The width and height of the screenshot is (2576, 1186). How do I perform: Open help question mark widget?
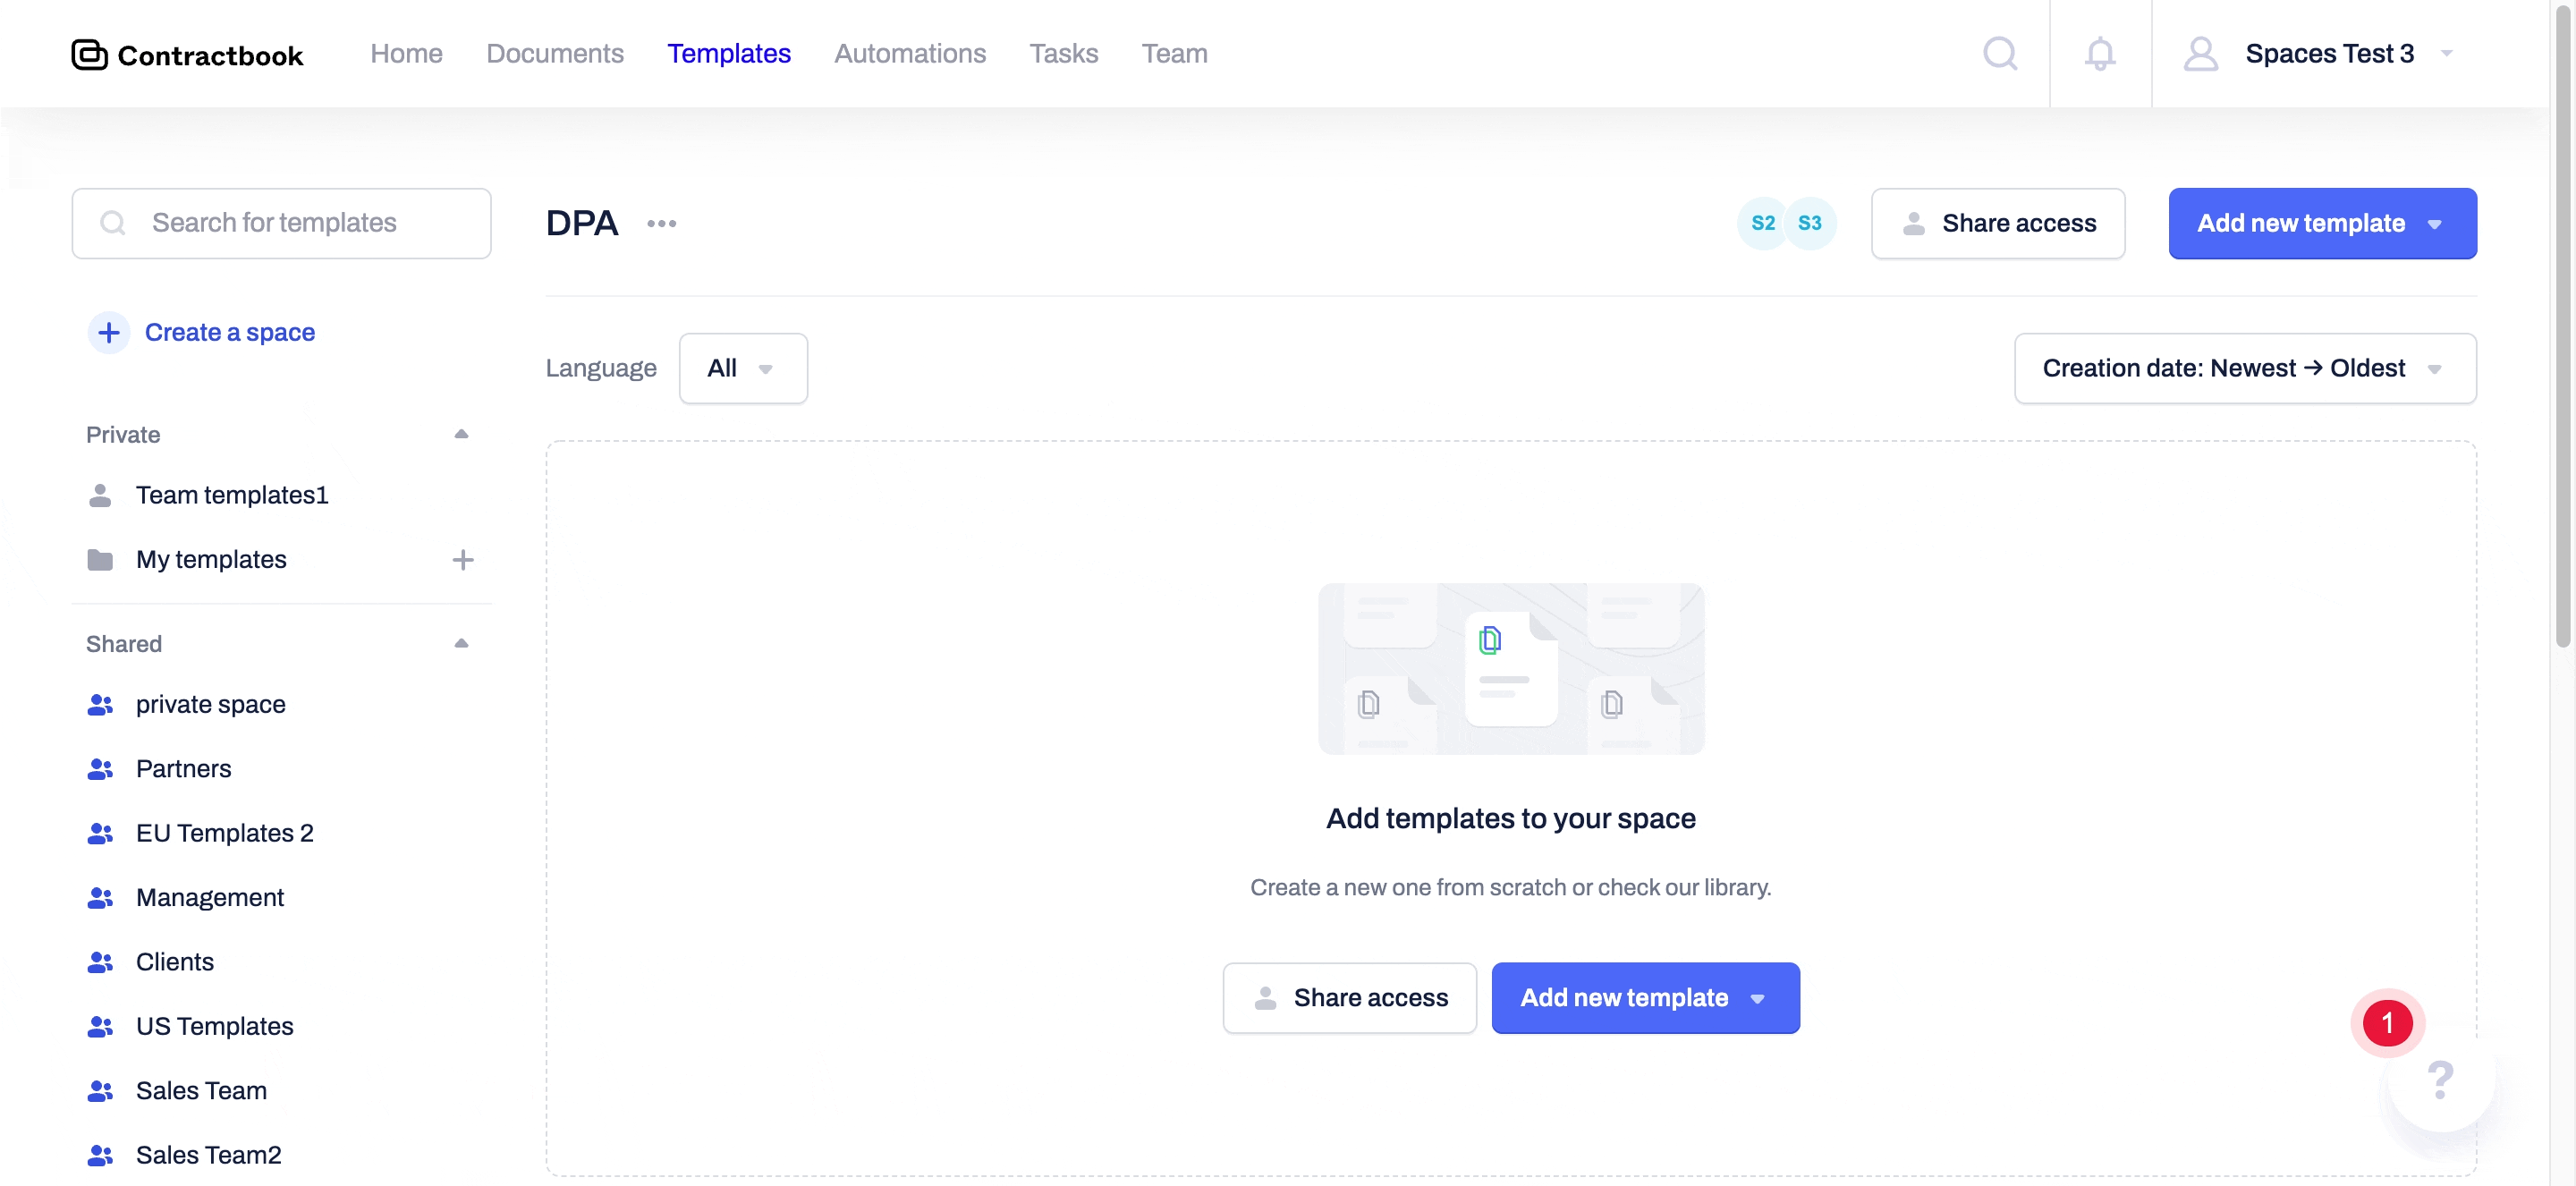coord(2440,1079)
